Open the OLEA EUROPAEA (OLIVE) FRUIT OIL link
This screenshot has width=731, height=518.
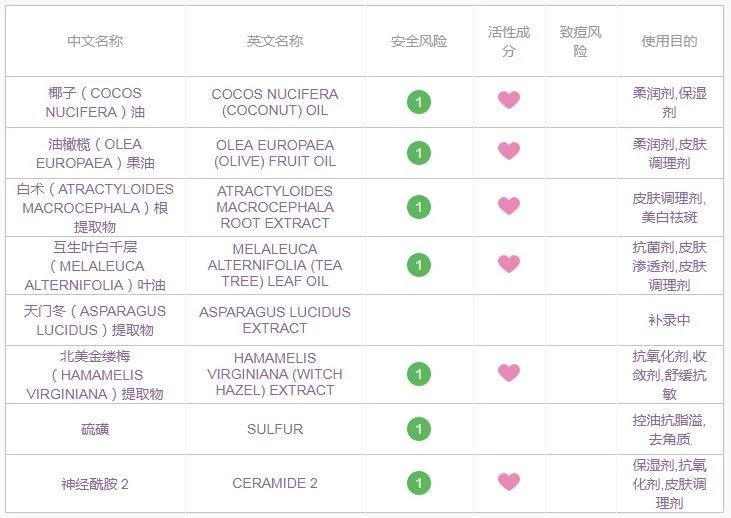point(275,153)
